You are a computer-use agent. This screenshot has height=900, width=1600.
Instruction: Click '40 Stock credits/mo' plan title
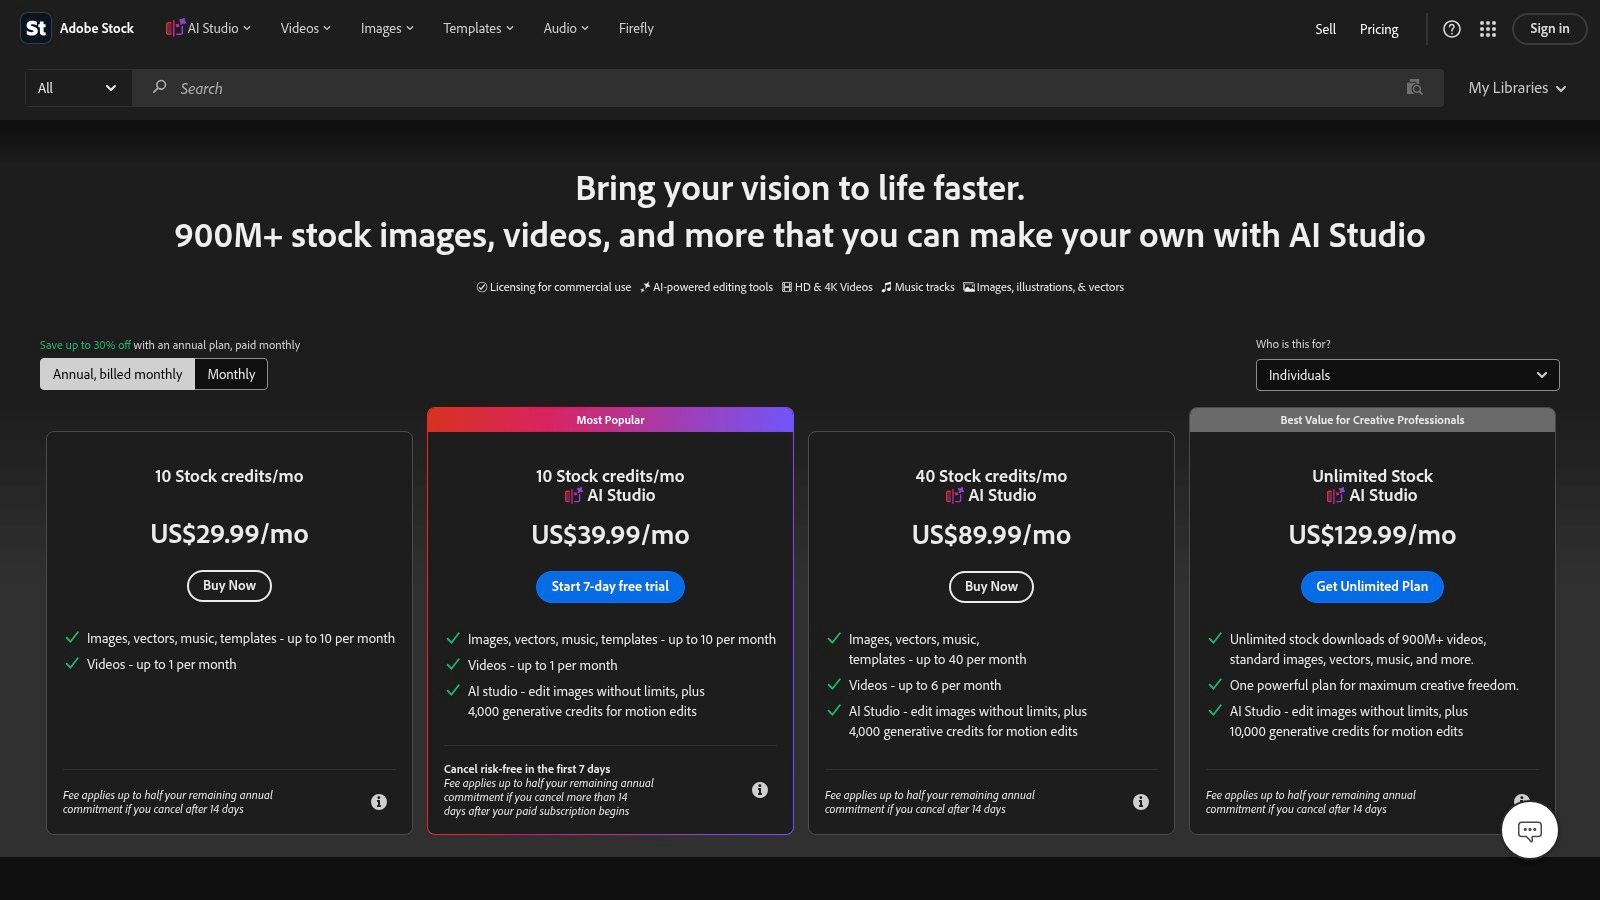[991, 476]
